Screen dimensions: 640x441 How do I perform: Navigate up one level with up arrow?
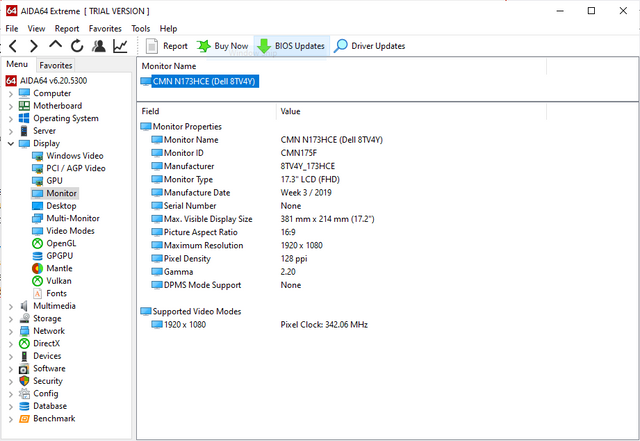[55, 45]
